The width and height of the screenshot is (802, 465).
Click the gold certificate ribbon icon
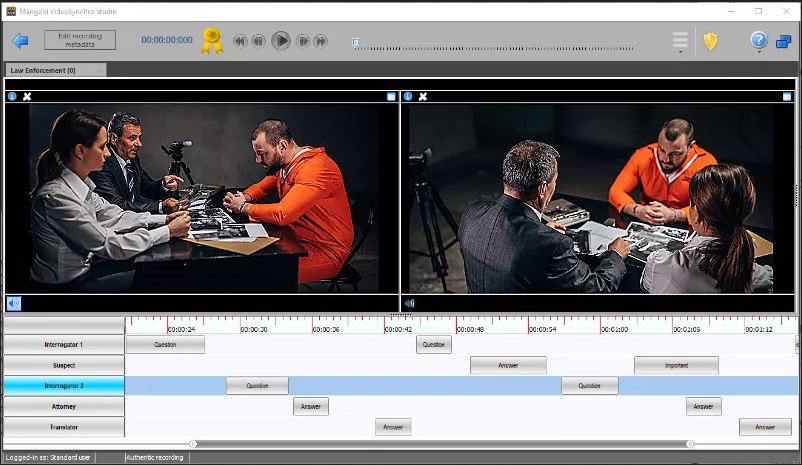212,41
